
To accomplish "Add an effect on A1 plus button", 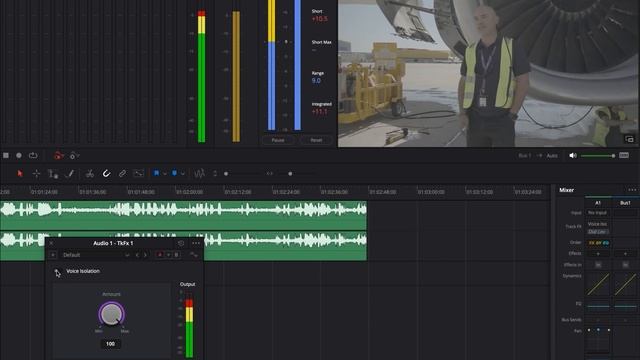I will point(598,254).
